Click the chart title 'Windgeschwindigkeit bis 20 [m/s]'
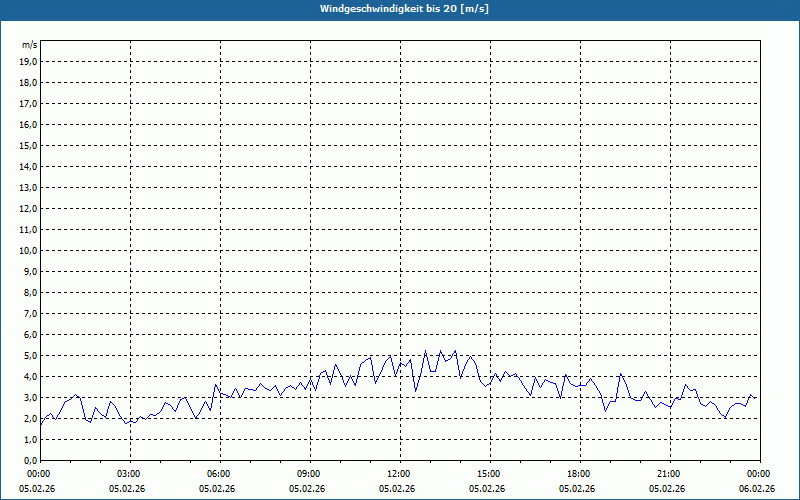Image resolution: width=800 pixels, height=500 pixels. coord(404,9)
